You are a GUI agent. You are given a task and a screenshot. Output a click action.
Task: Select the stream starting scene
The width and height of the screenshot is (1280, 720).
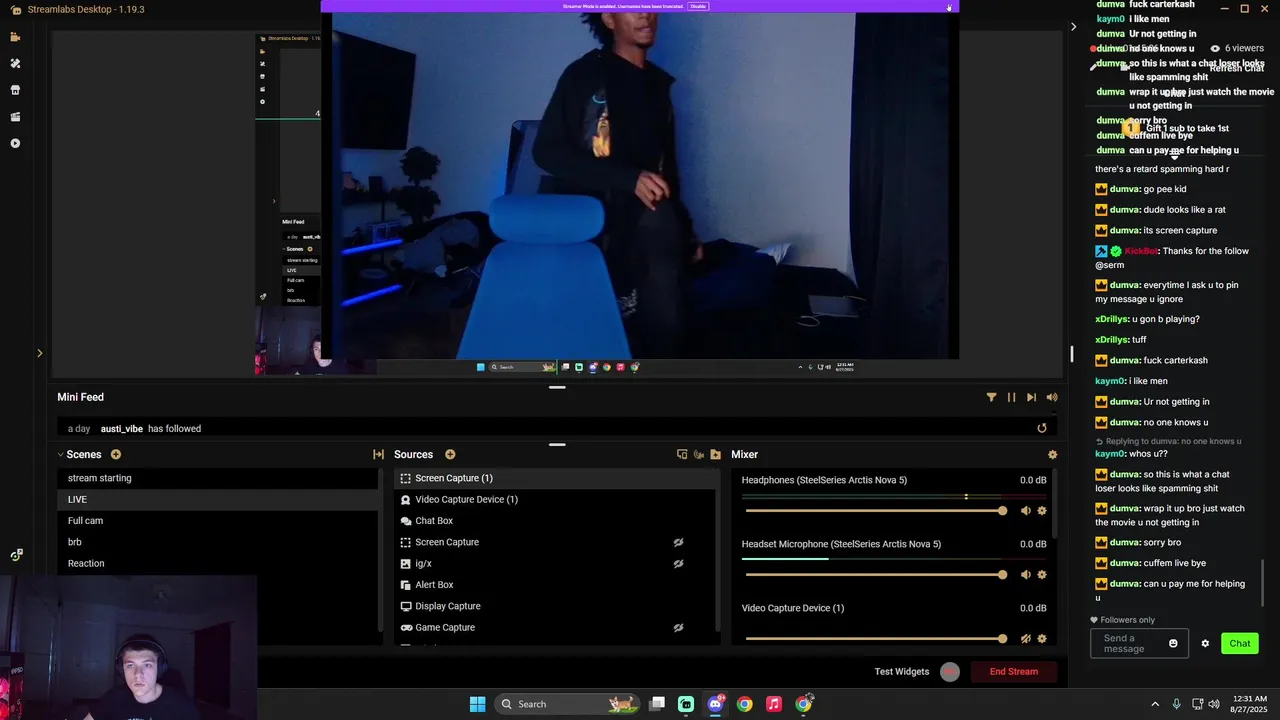tap(218, 478)
